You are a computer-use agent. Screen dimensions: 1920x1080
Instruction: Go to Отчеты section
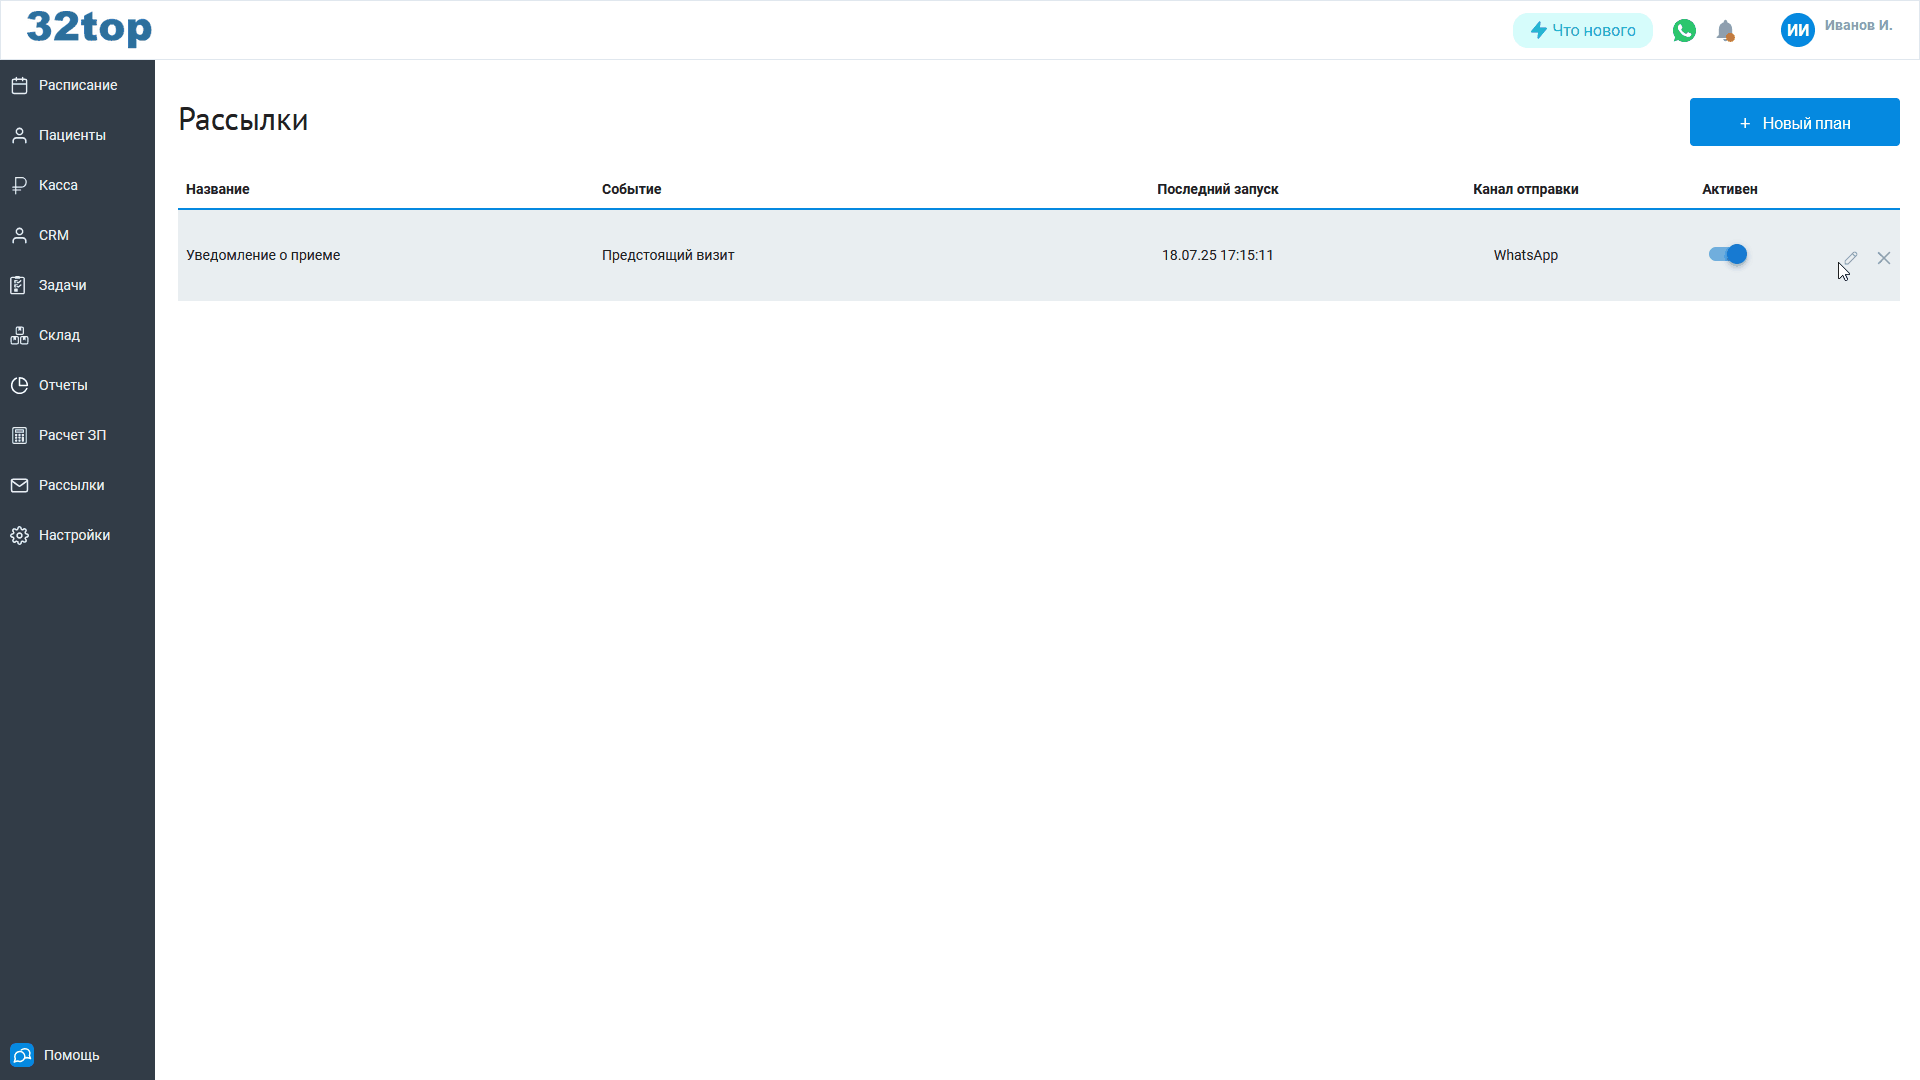[77, 385]
